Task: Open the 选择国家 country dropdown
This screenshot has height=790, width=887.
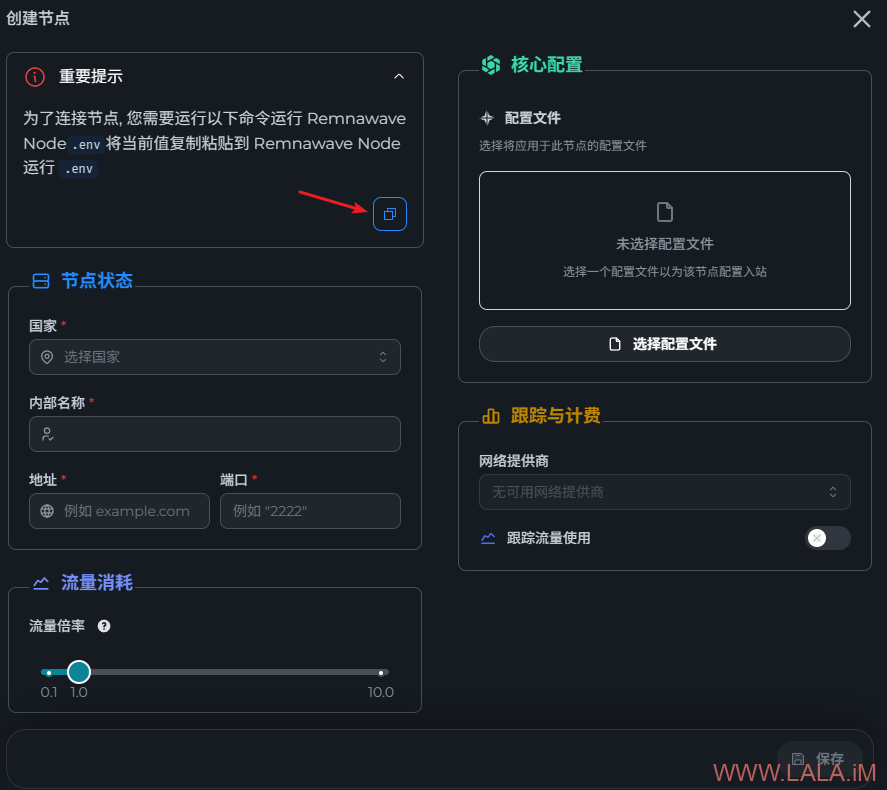Action: coord(215,357)
